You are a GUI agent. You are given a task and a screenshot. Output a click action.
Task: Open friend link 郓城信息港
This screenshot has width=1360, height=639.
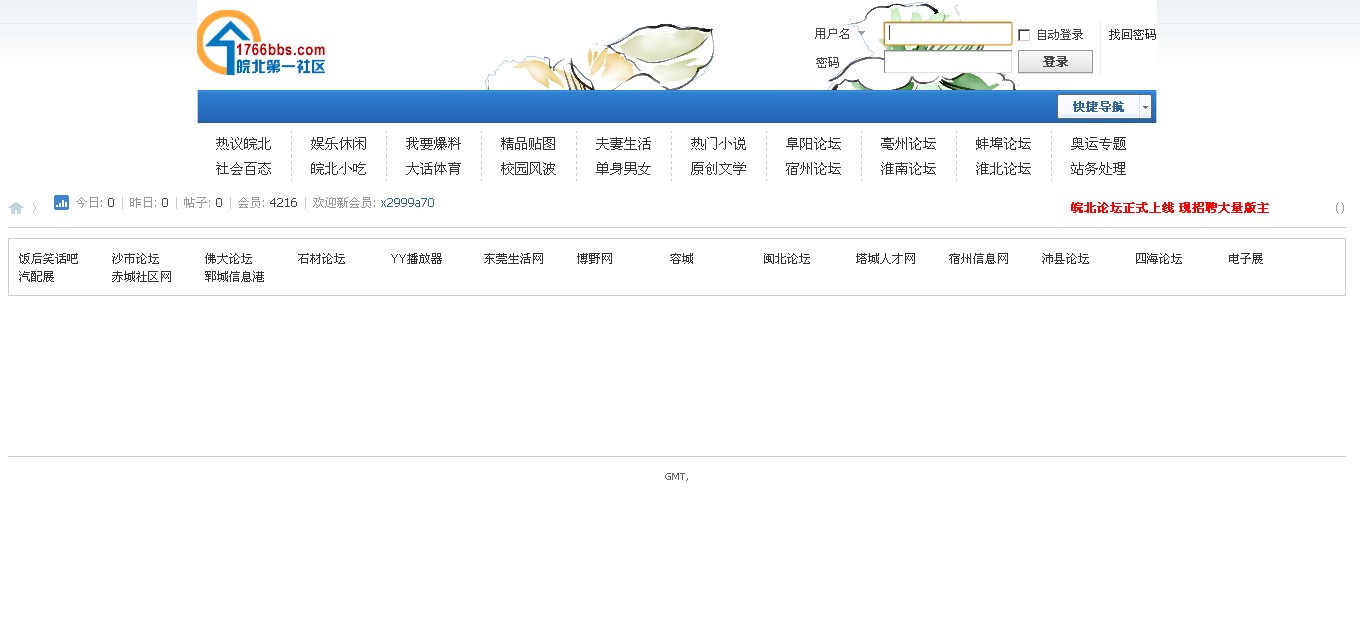coord(234,277)
